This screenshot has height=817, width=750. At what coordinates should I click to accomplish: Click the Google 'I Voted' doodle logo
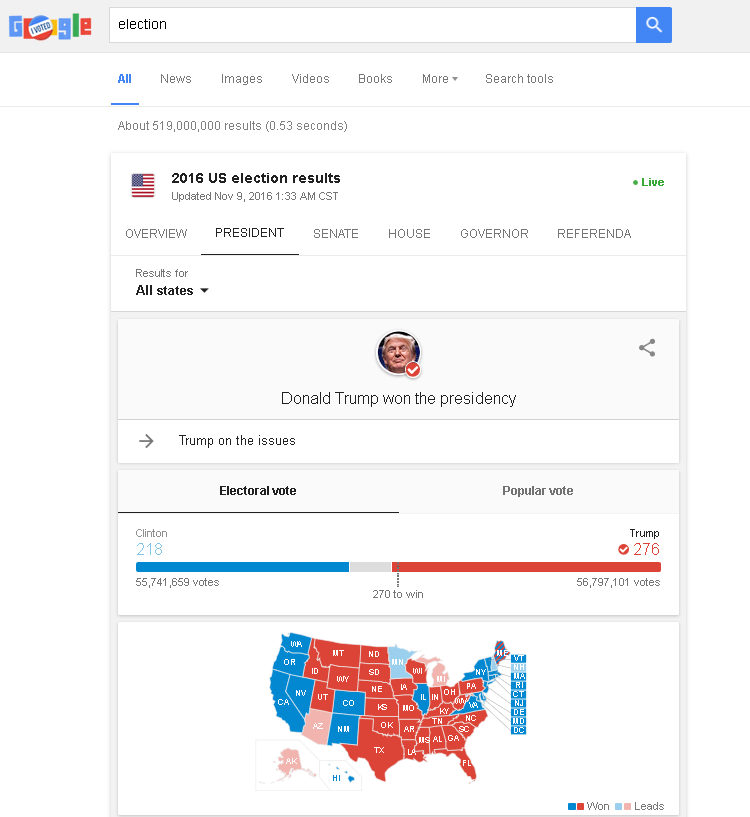tap(50, 27)
